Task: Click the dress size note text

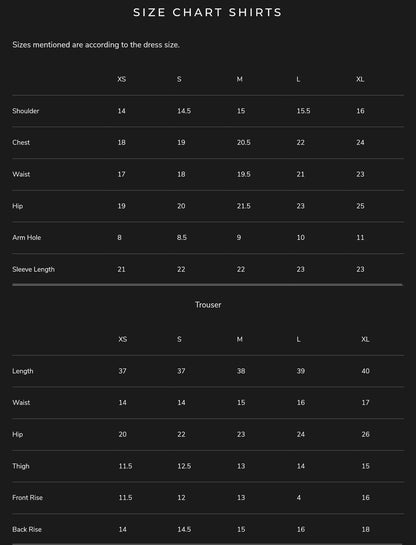Action: coord(96,45)
